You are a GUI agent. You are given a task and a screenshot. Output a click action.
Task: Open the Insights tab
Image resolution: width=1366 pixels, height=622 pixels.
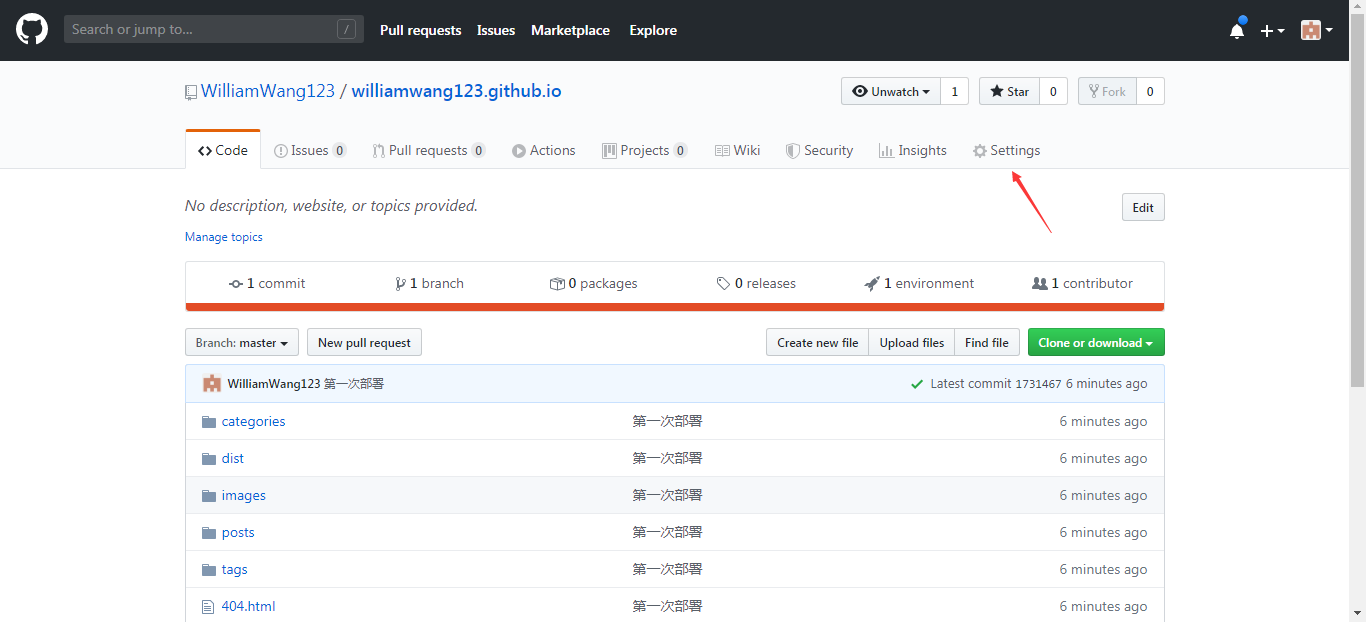(912, 150)
